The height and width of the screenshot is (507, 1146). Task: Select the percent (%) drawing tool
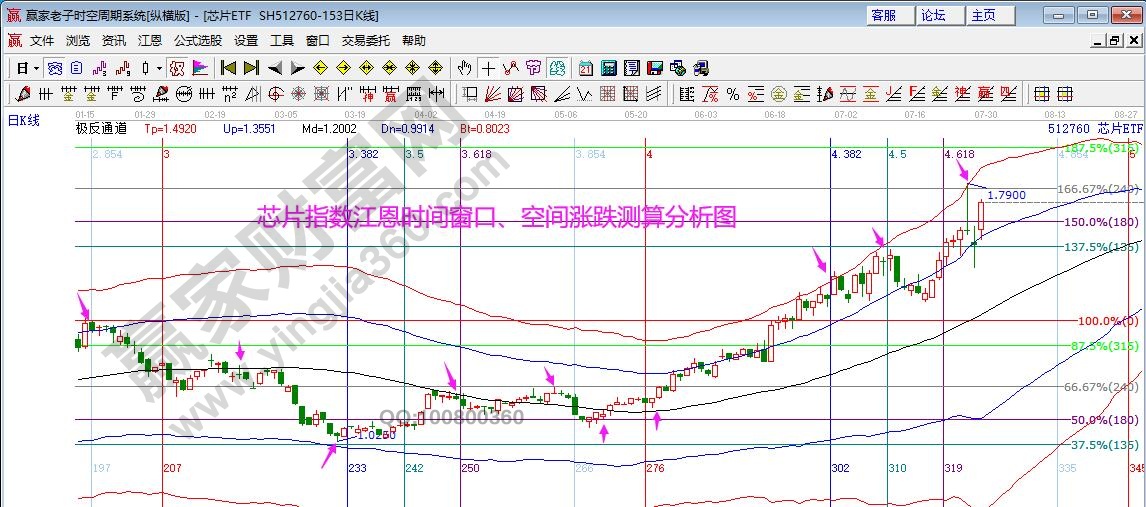pyautogui.click(x=732, y=94)
